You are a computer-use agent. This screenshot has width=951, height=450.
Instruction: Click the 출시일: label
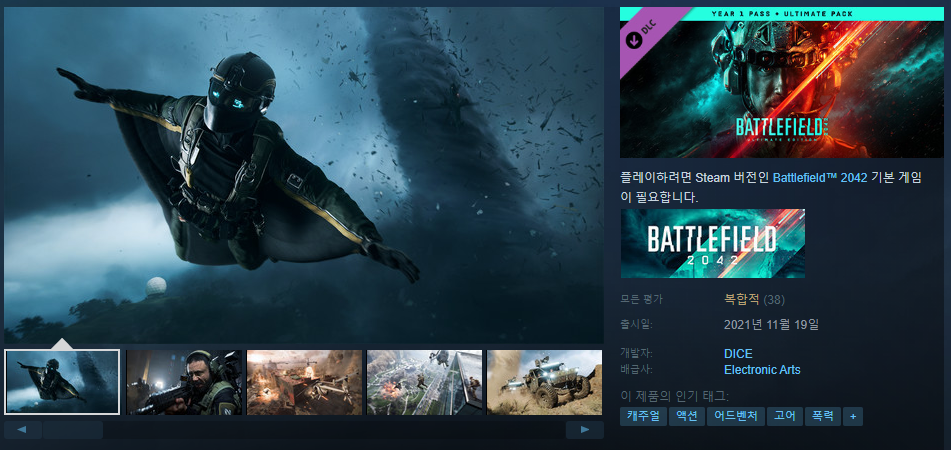pyautogui.click(x=637, y=323)
